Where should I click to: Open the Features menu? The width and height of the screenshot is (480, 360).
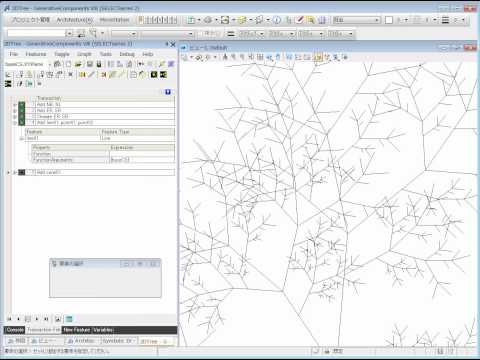(x=36, y=54)
